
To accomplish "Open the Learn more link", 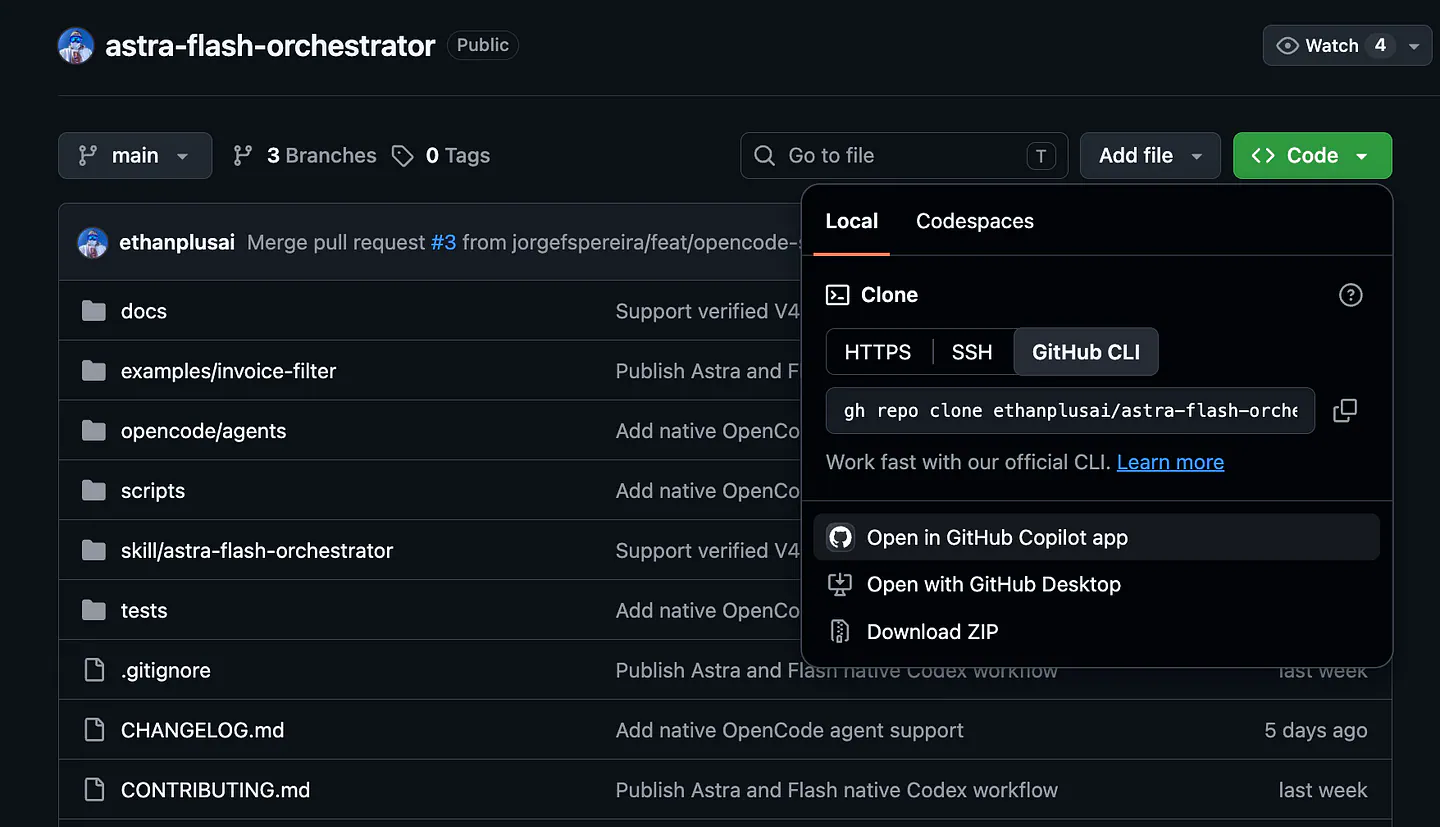I will click(1170, 462).
